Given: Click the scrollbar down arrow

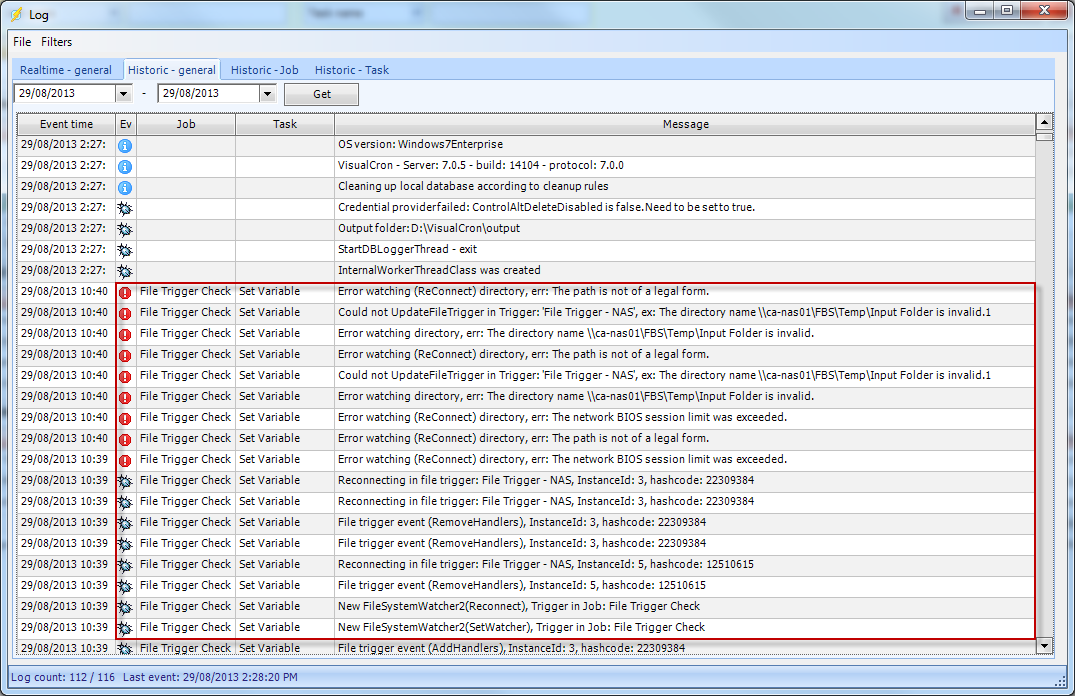Looking at the screenshot, I should [x=1044, y=646].
